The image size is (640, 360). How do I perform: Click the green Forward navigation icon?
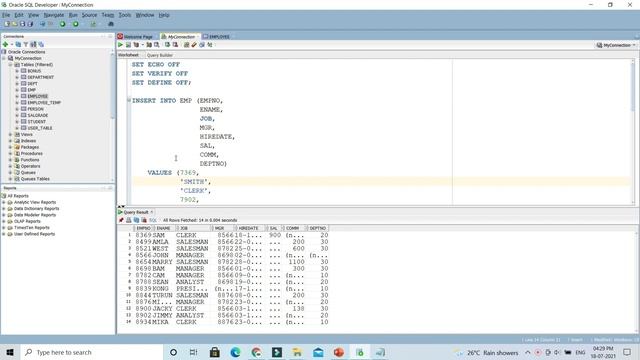tap(76, 24)
